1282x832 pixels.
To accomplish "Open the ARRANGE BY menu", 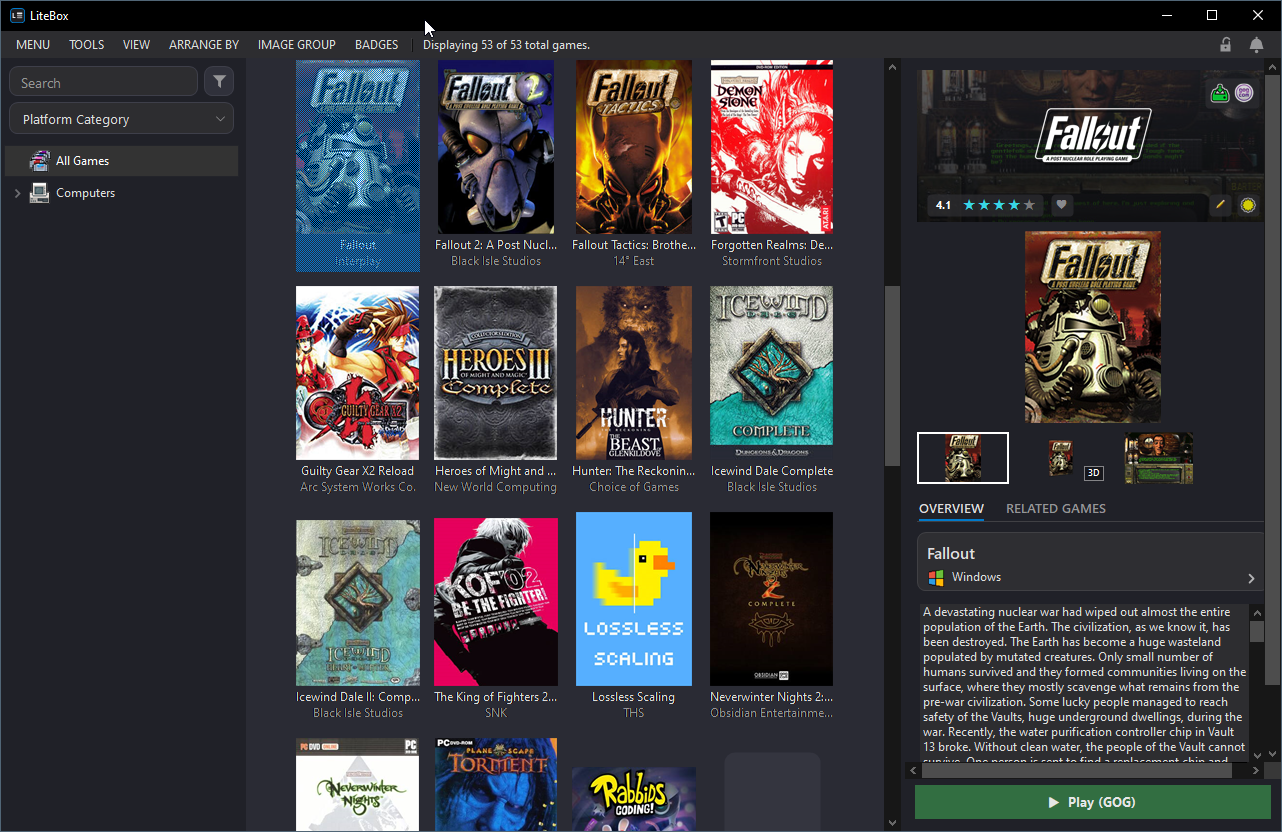I will [204, 45].
